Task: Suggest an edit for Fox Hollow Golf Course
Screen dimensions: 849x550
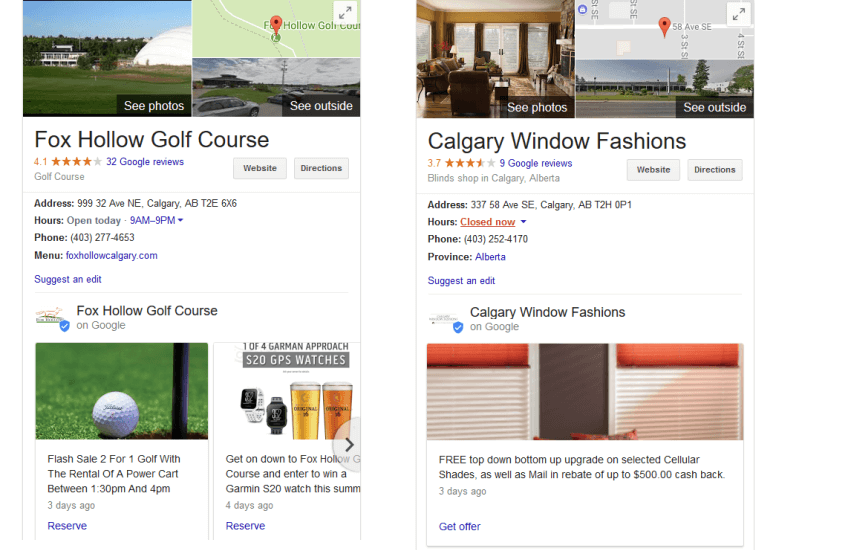Action: pyautogui.click(x=68, y=279)
